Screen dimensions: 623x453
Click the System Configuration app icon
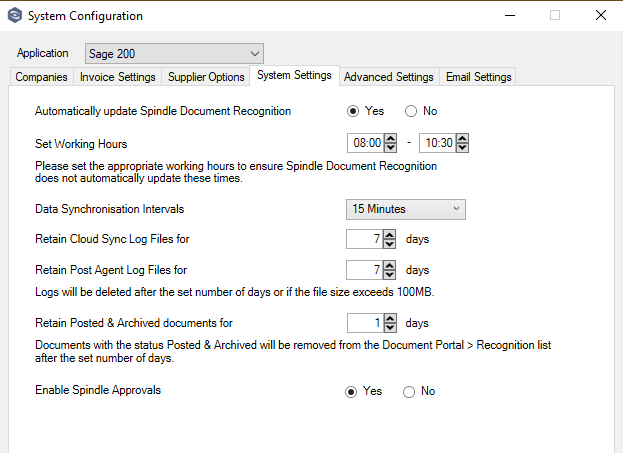click(x=15, y=15)
